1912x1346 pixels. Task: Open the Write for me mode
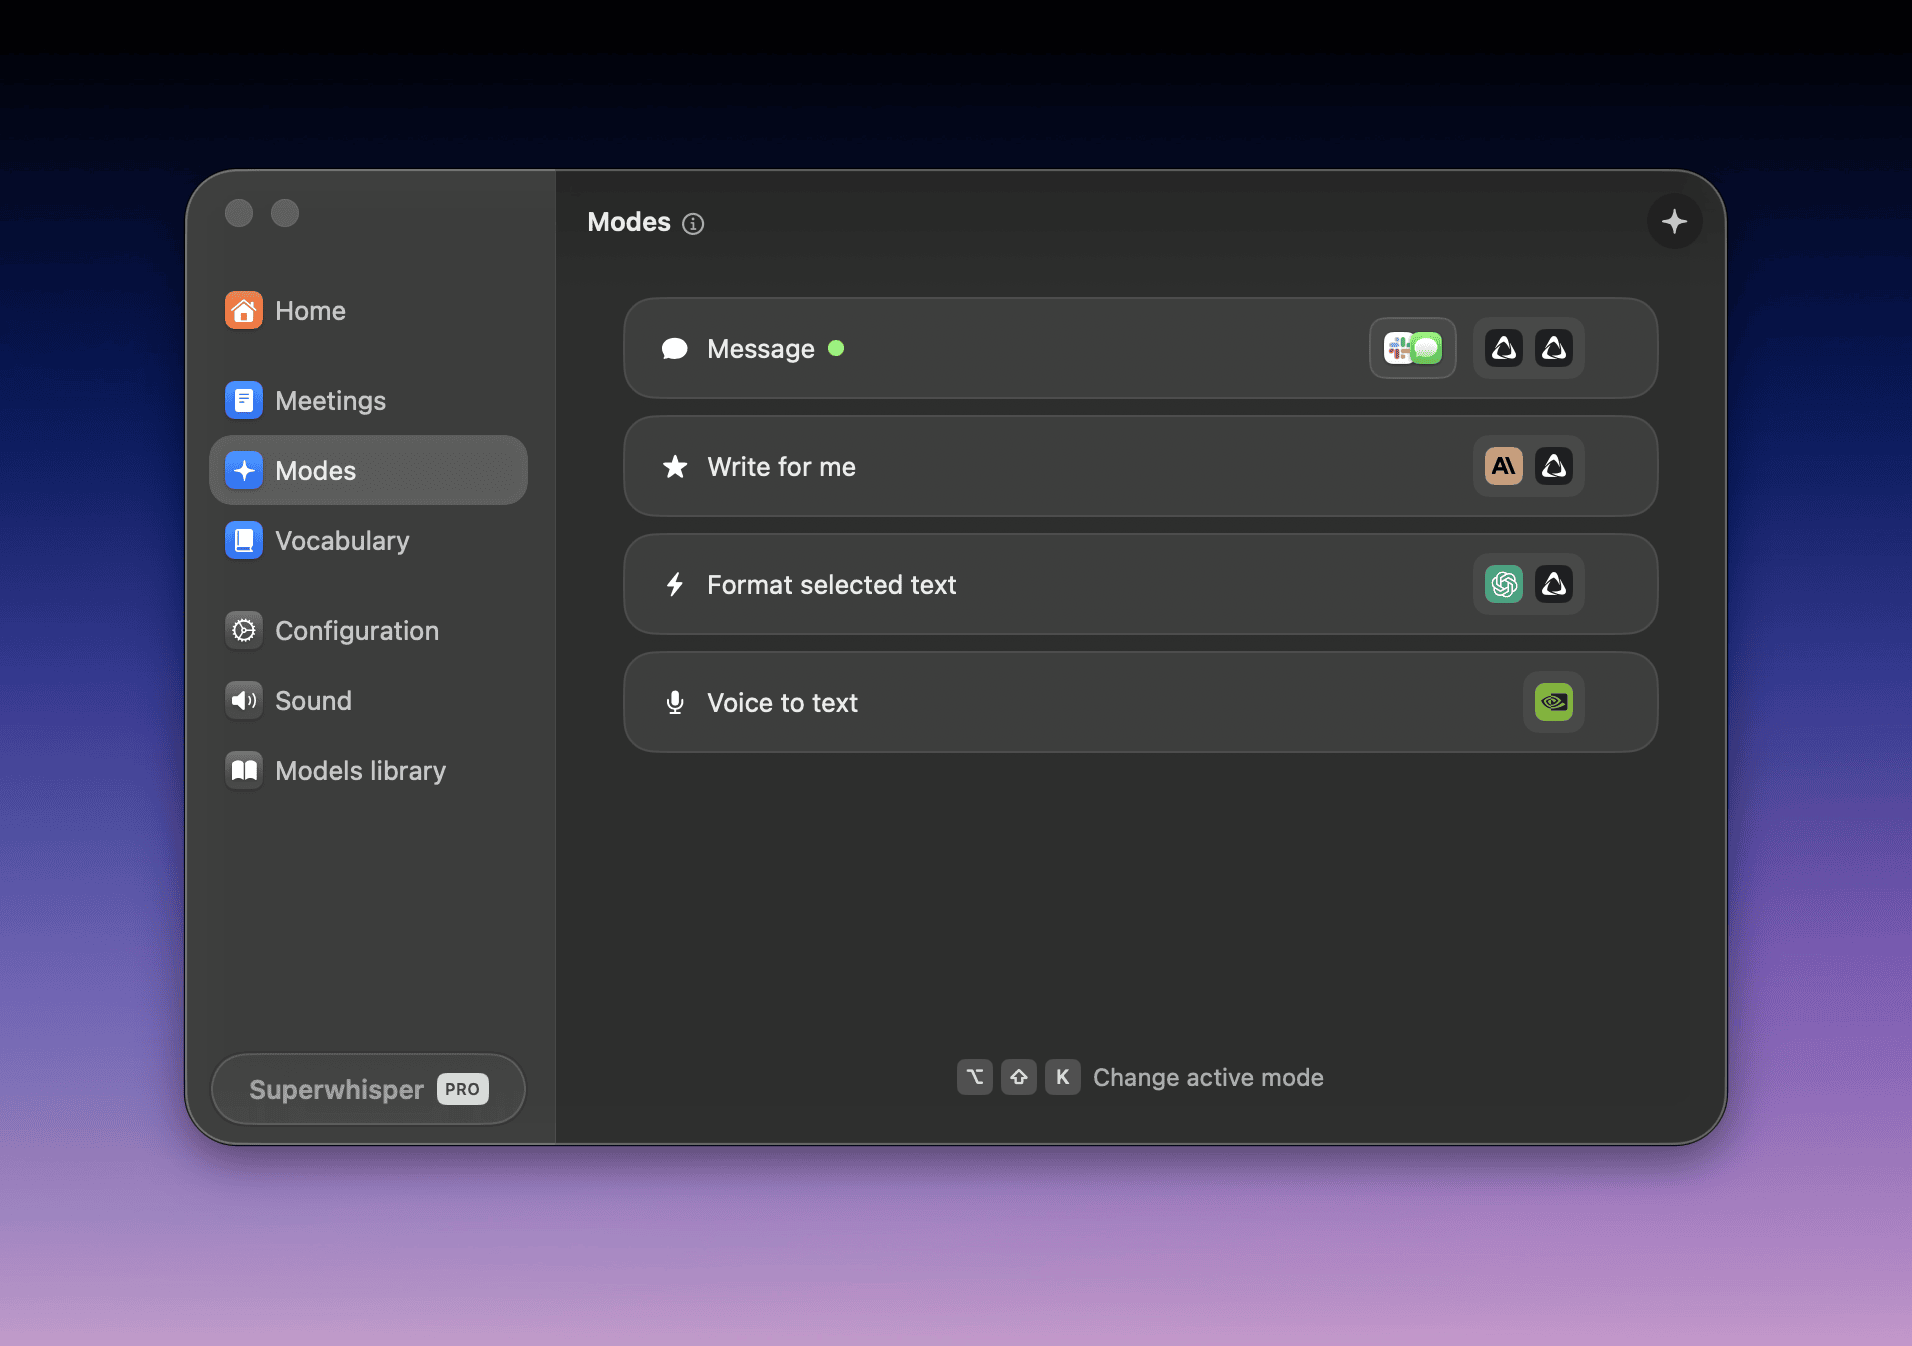[1141, 466]
